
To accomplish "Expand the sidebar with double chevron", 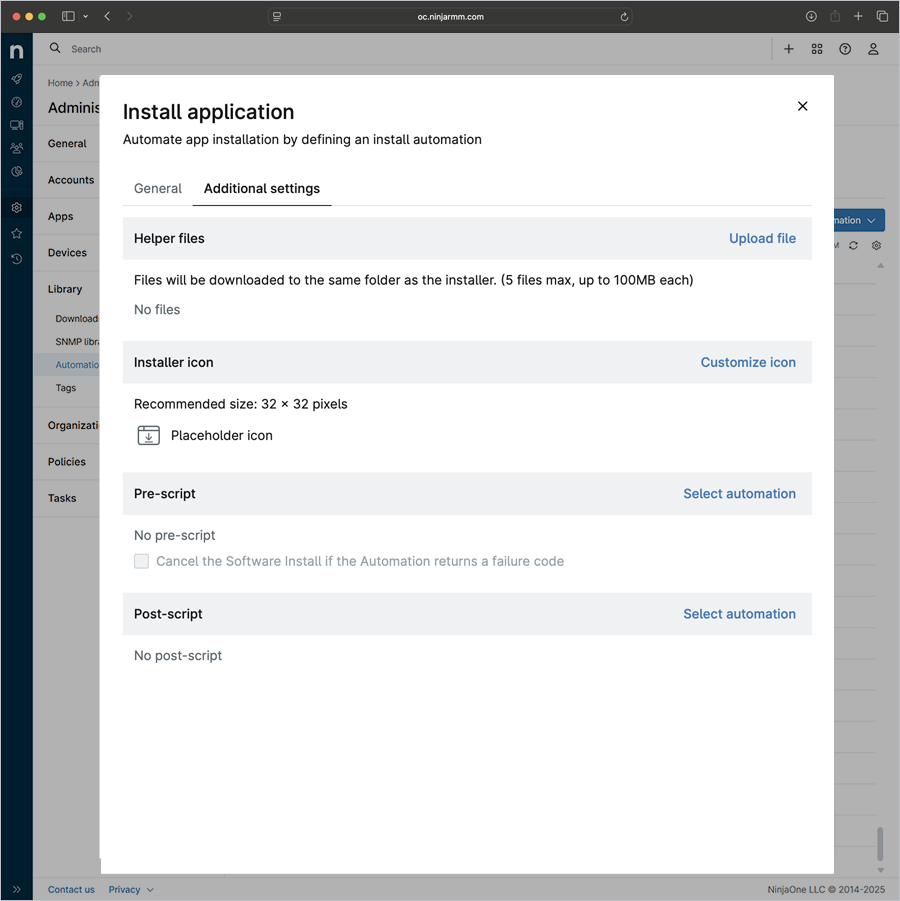I will [17, 890].
